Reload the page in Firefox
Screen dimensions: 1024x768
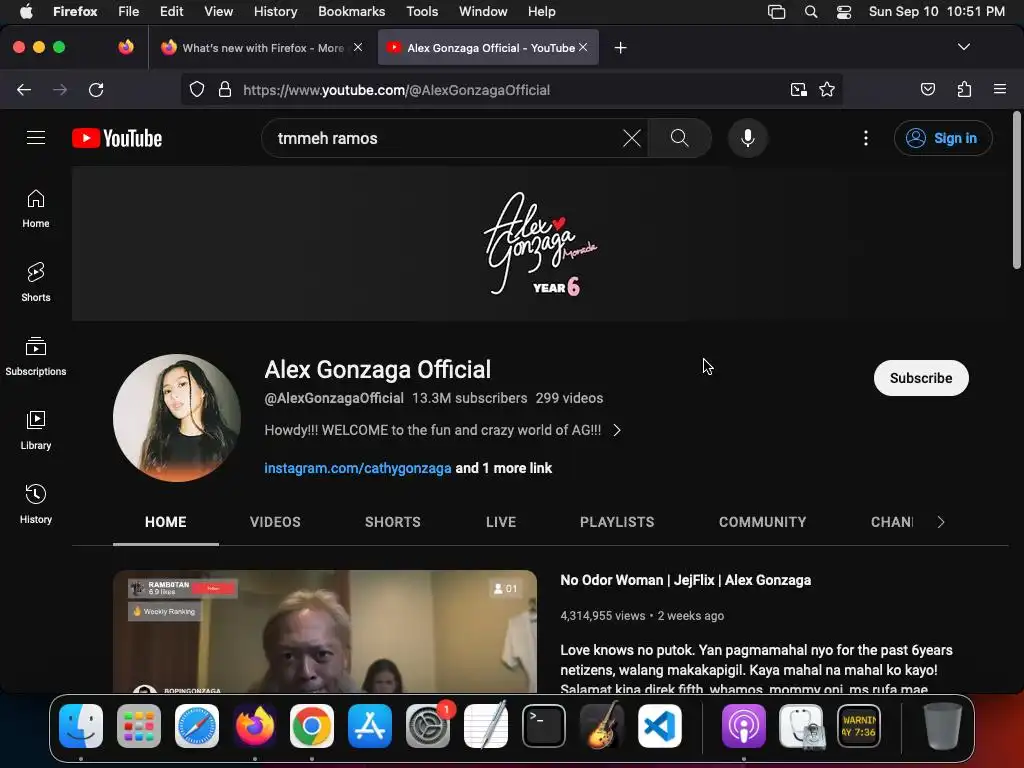(96, 89)
